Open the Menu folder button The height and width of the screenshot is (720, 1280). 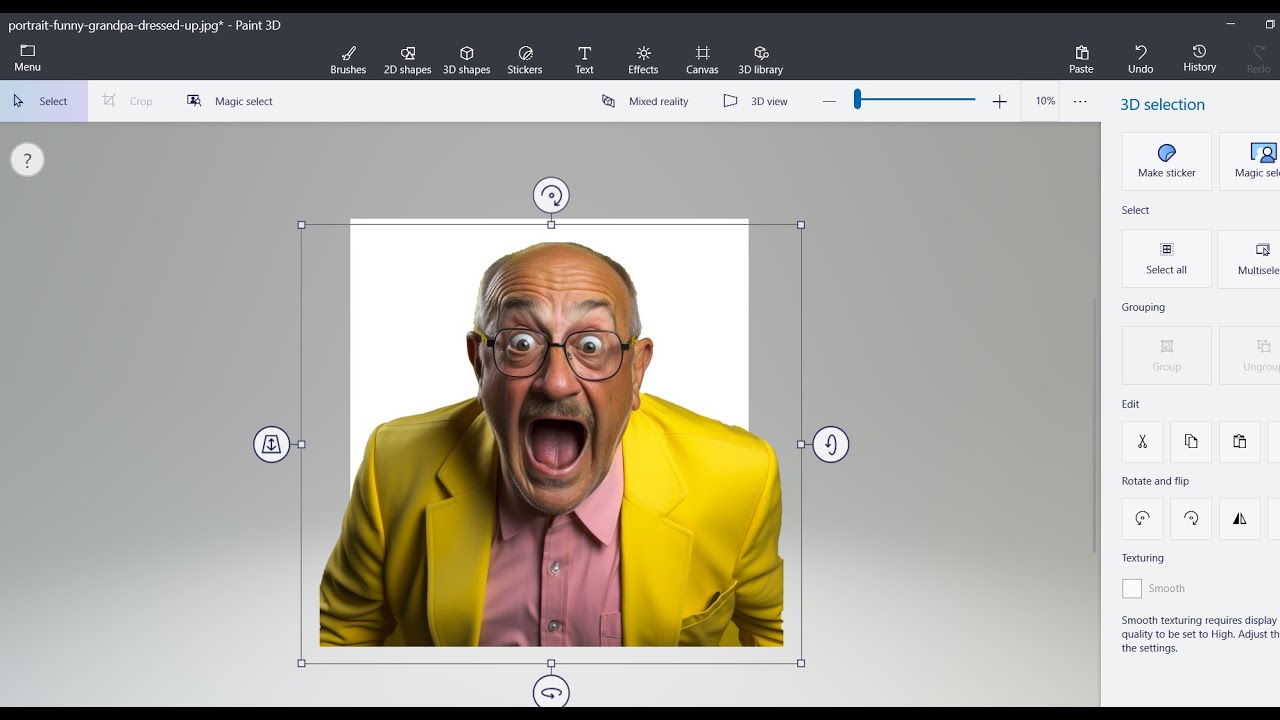pyautogui.click(x=27, y=58)
